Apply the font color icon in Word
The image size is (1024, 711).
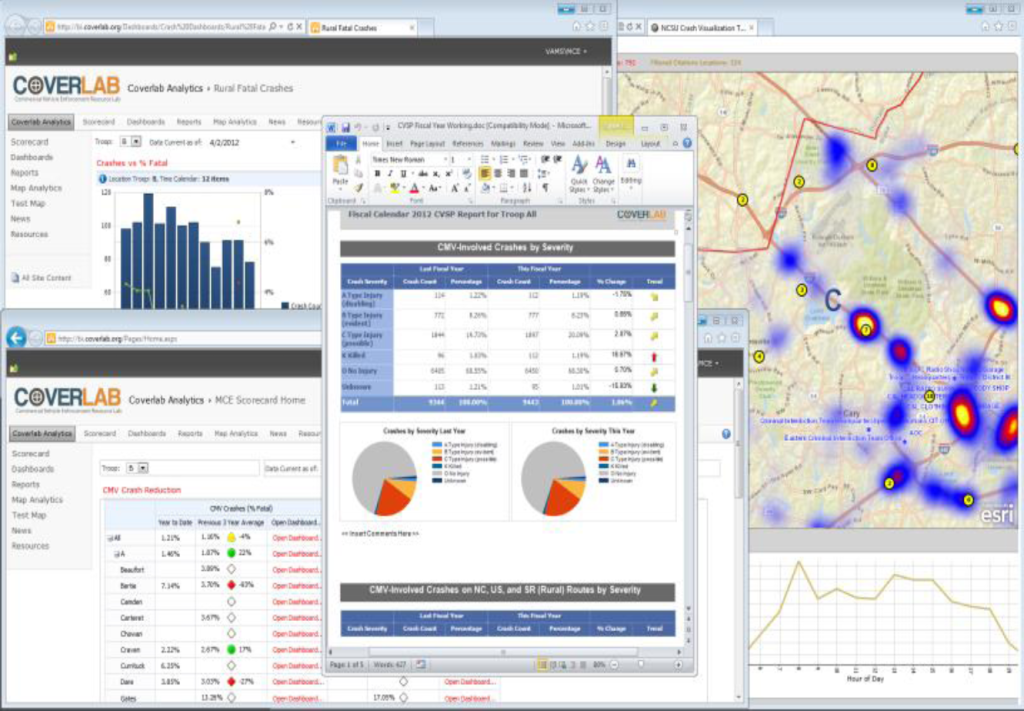pos(415,186)
